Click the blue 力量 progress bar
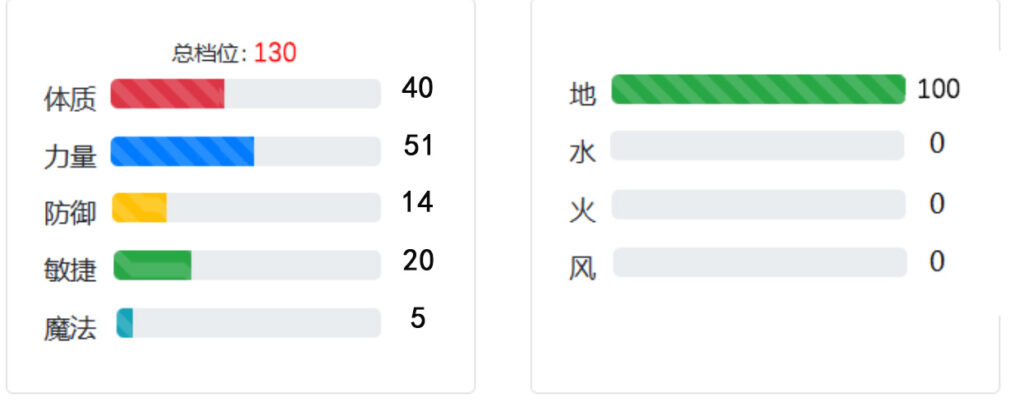Viewport: 1024px width, 402px height. 246,151
